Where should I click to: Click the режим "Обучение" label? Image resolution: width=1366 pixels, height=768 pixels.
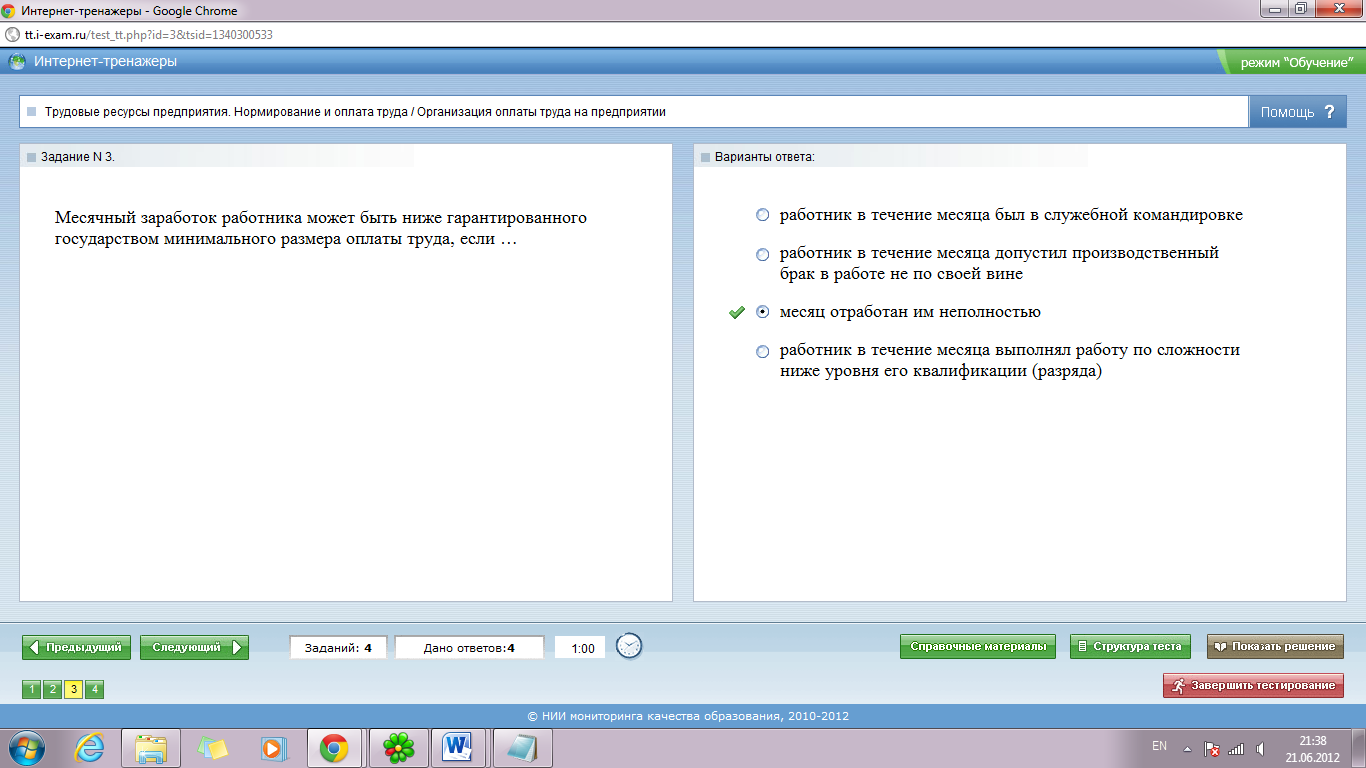pos(1296,62)
